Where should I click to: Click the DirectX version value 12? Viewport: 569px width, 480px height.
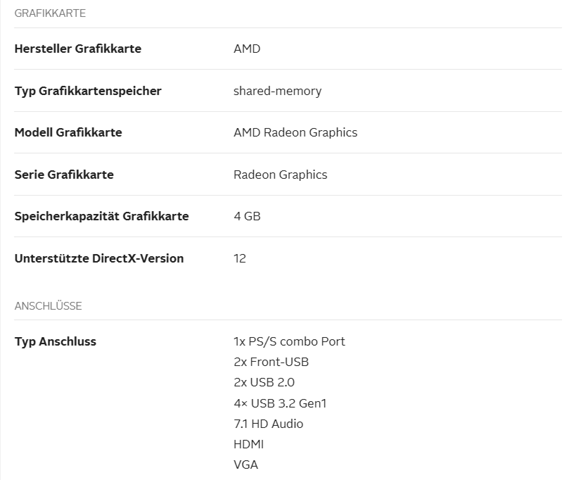click(x=240, y=258)
